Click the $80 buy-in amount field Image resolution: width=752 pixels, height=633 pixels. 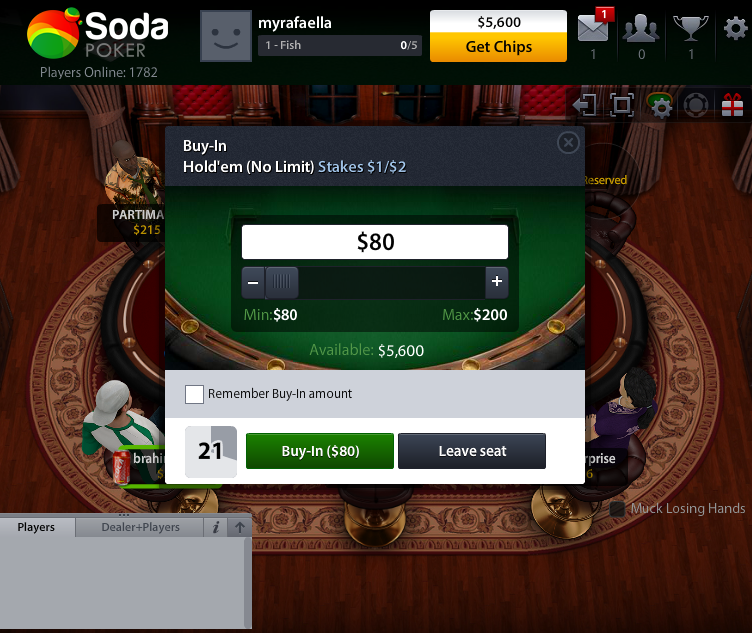(x=375, y=242)
